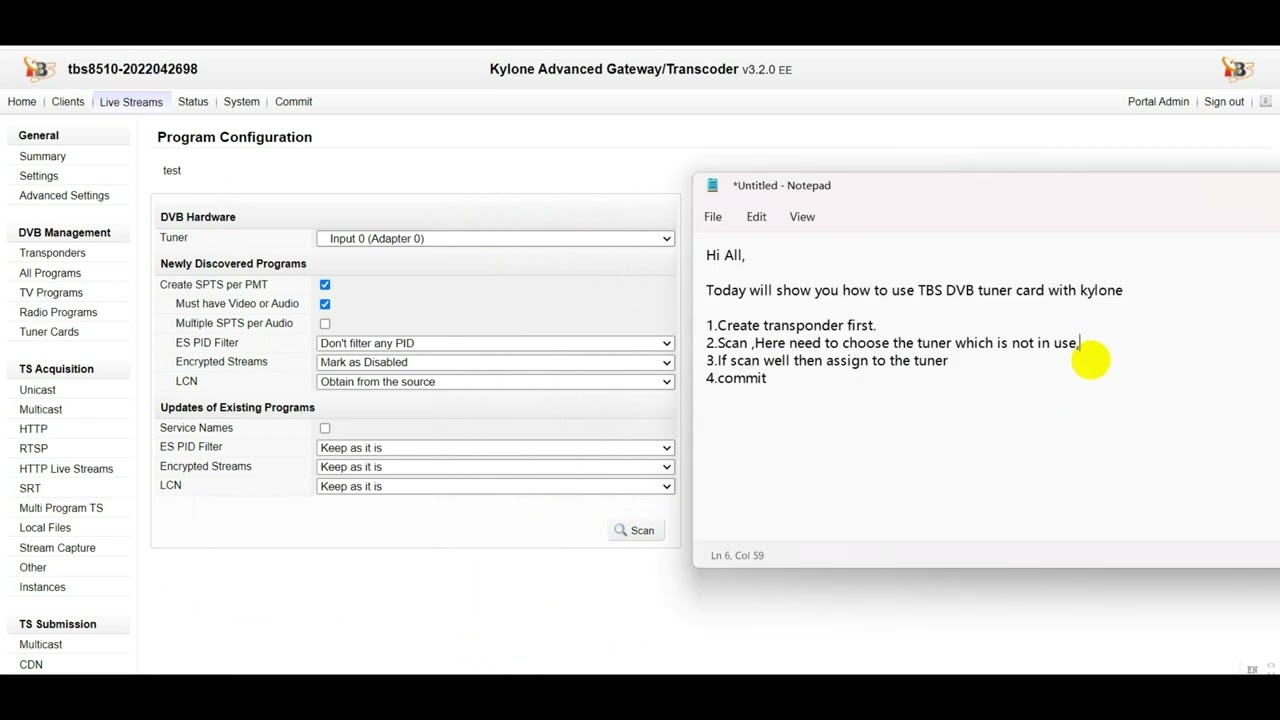The image size is (1280, 720).
Task: Click the 'Hi All,' line in Notepad
Action: pyautogui.click(x=726, y=255)
